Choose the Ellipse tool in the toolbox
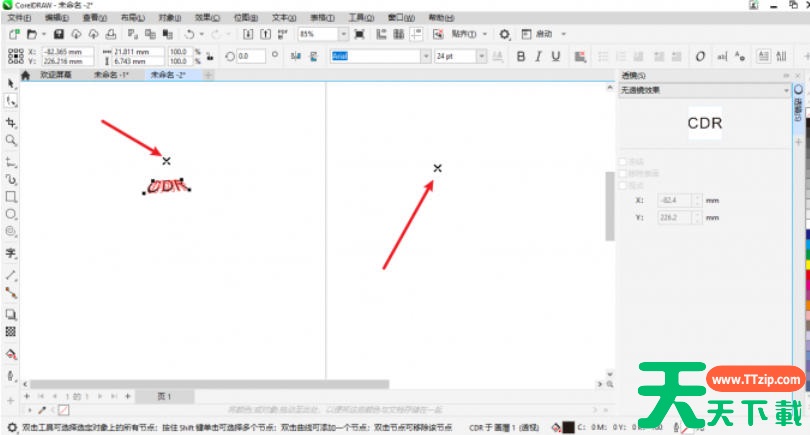 (11, 214)
